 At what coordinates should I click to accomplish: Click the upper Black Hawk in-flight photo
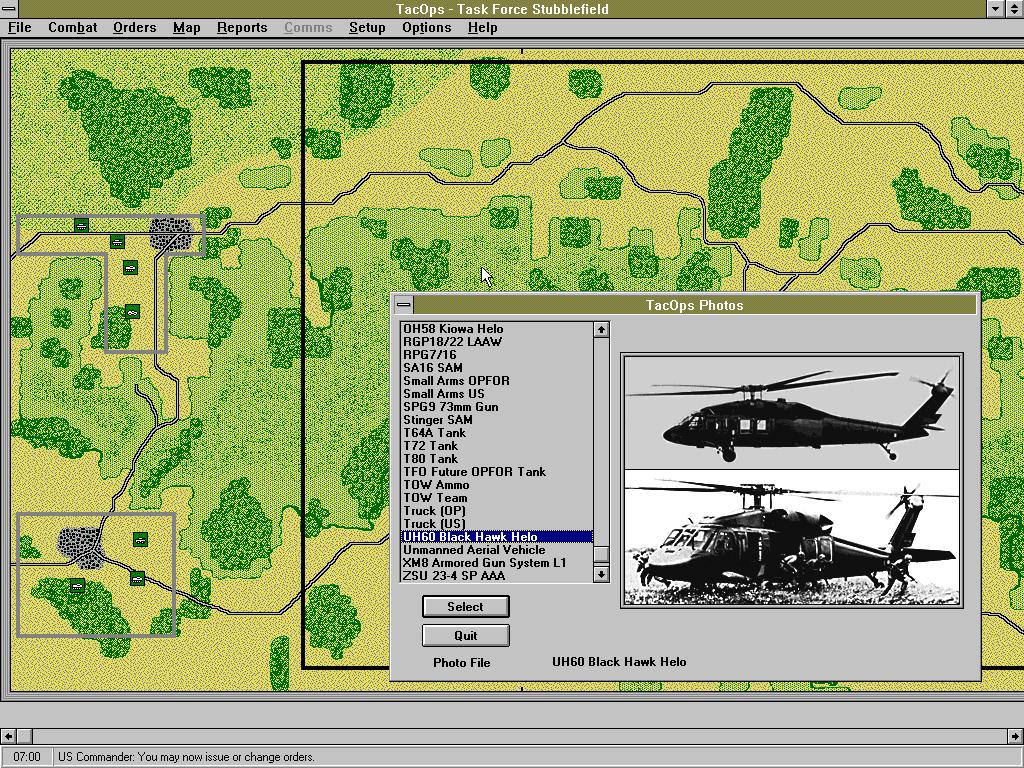pos(792,413)
